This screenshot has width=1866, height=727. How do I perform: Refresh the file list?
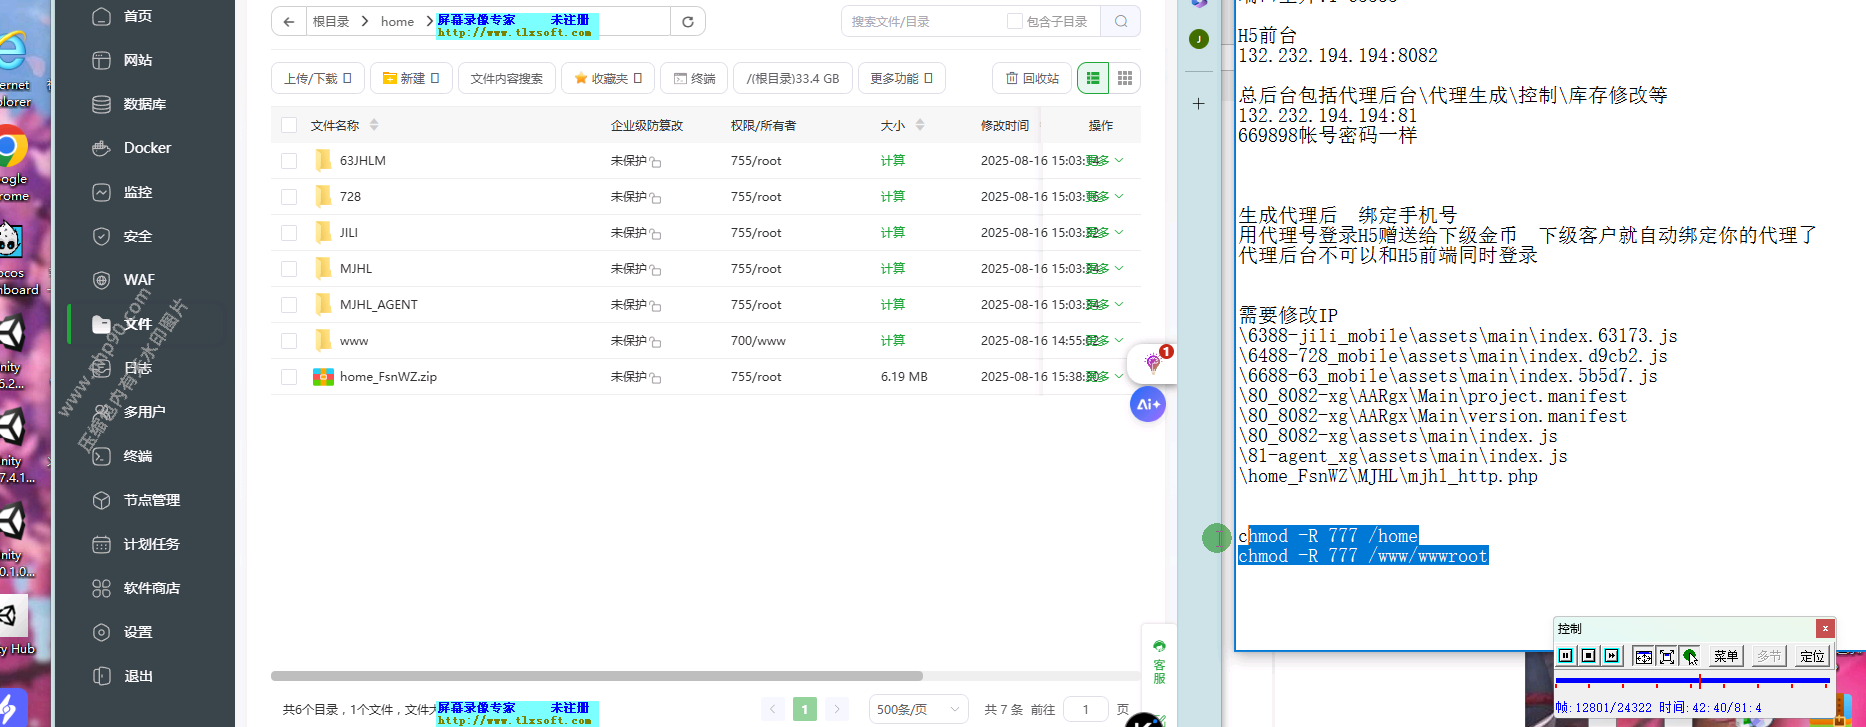coord(687,21)
